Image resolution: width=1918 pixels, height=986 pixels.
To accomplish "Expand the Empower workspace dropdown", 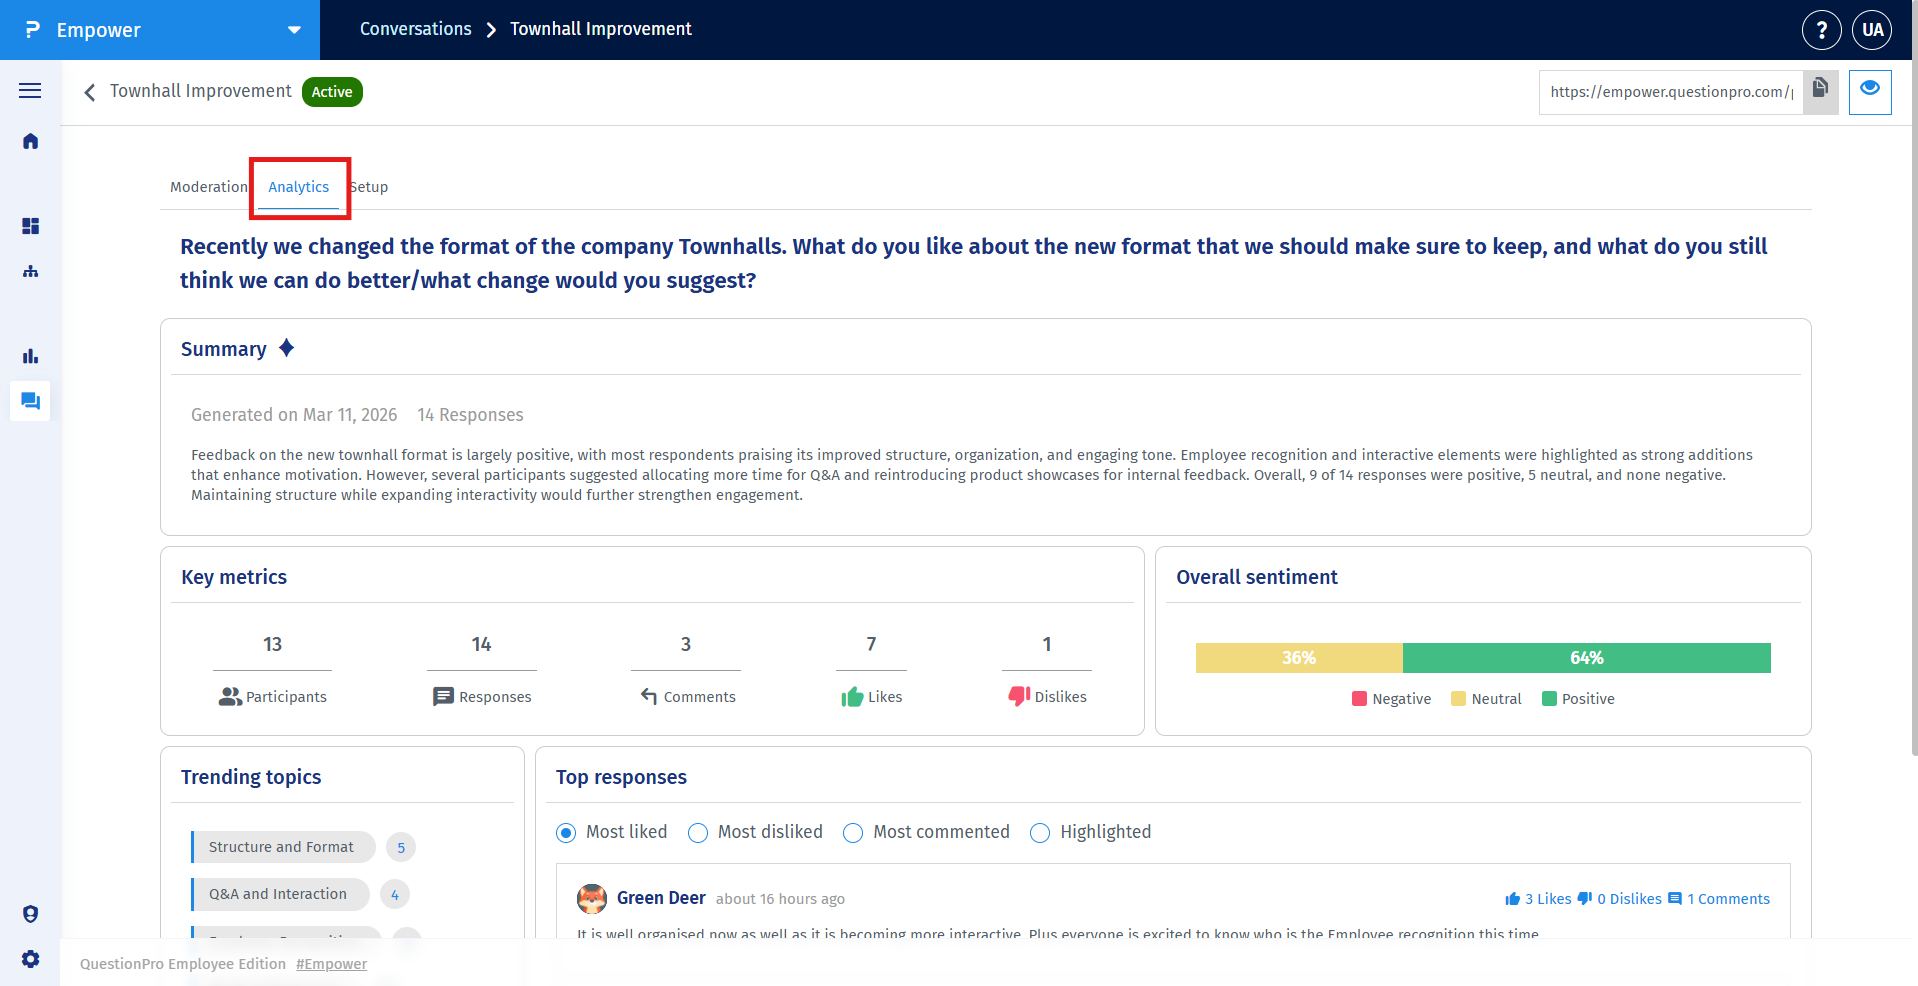I will [291, 30].
